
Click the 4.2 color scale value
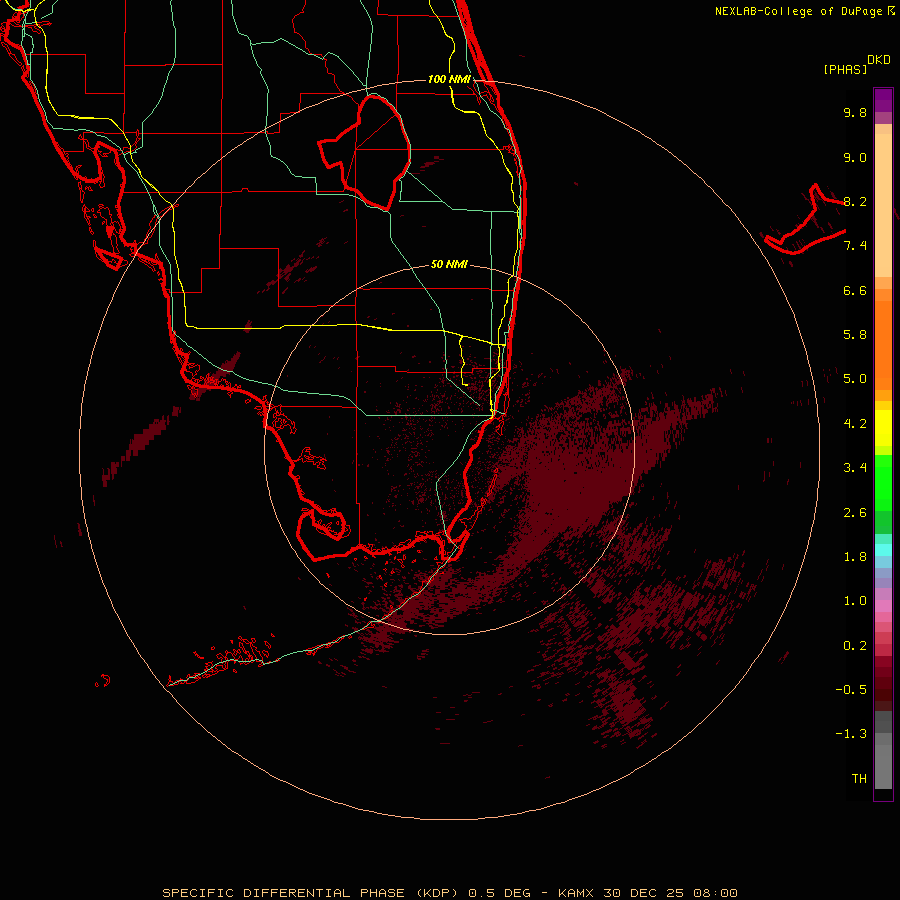coord(855,424)
